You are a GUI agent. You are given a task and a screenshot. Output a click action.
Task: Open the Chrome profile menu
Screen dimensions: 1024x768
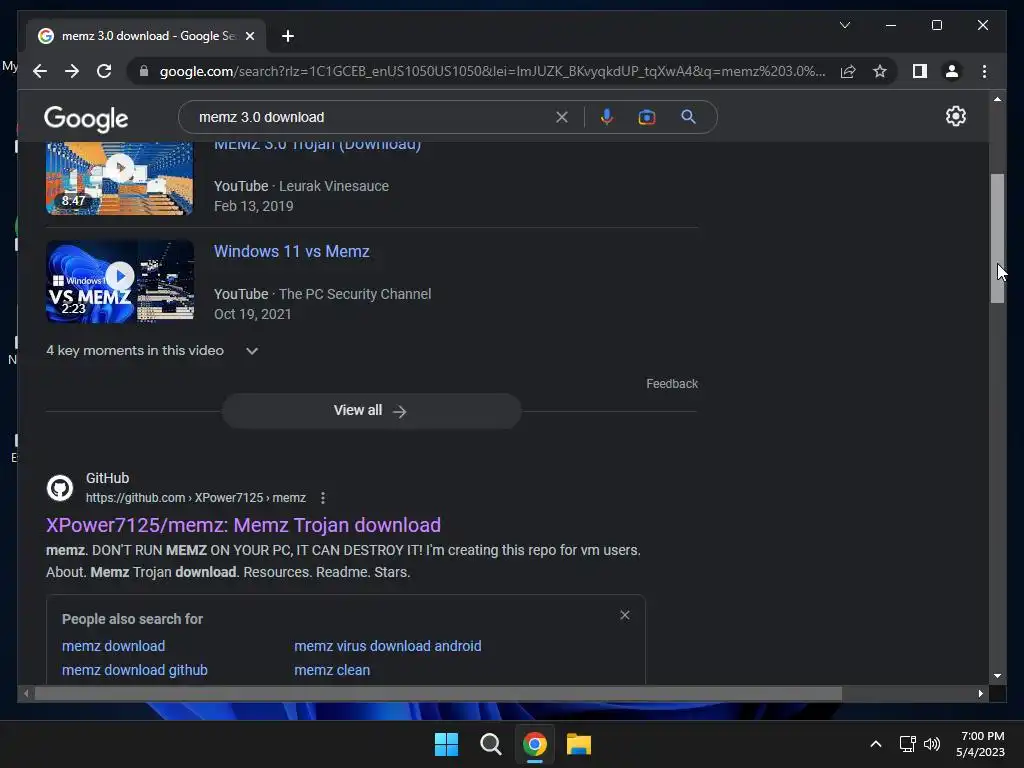(x=952, y=71)
